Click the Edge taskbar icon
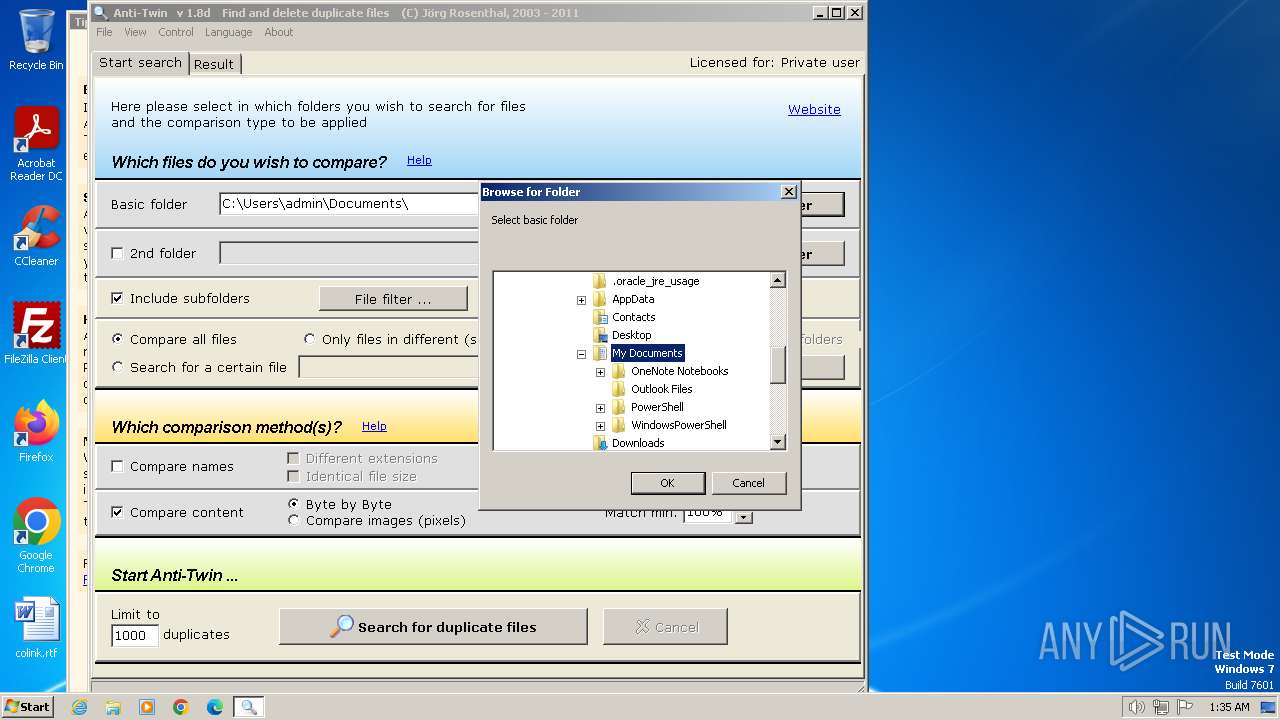The height and width of the screenshot is (720, 1280). click(x=215, y=707)
